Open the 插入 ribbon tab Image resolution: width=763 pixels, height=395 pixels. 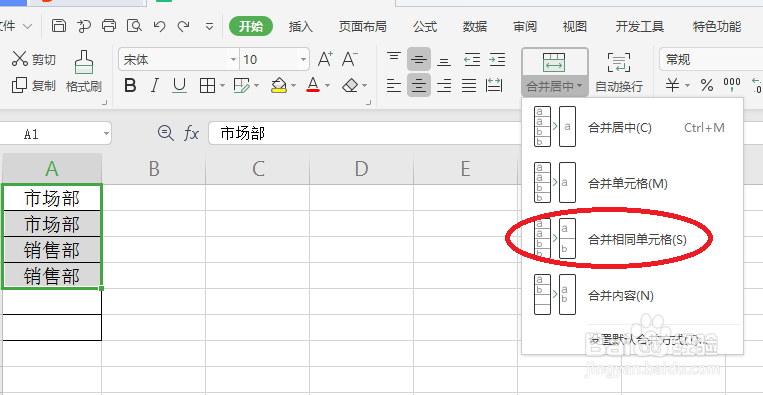301,26
